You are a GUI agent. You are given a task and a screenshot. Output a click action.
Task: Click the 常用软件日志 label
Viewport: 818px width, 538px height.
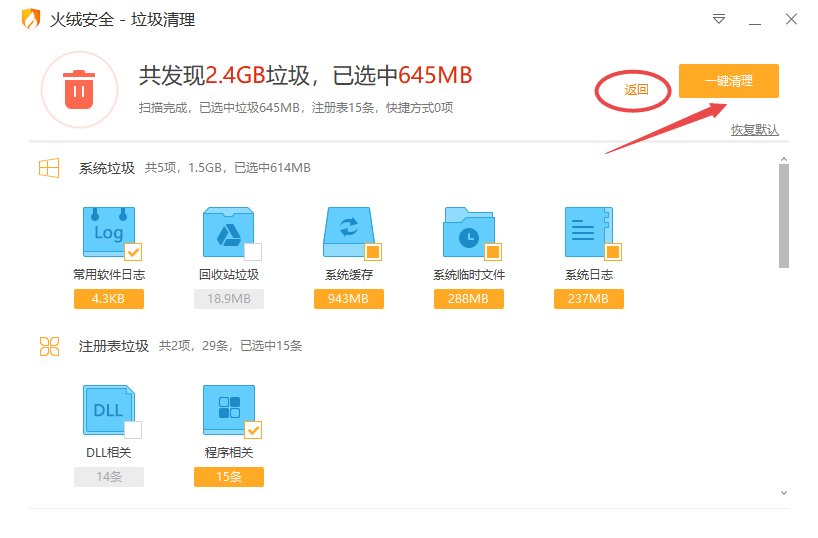[x=109, y=274]
